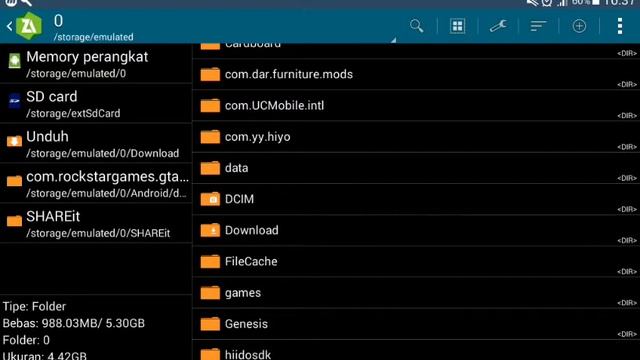This screenshot has height=360, width=640.
Task: Open com.yy.hiyo folder
Action: tap(416, 137)
